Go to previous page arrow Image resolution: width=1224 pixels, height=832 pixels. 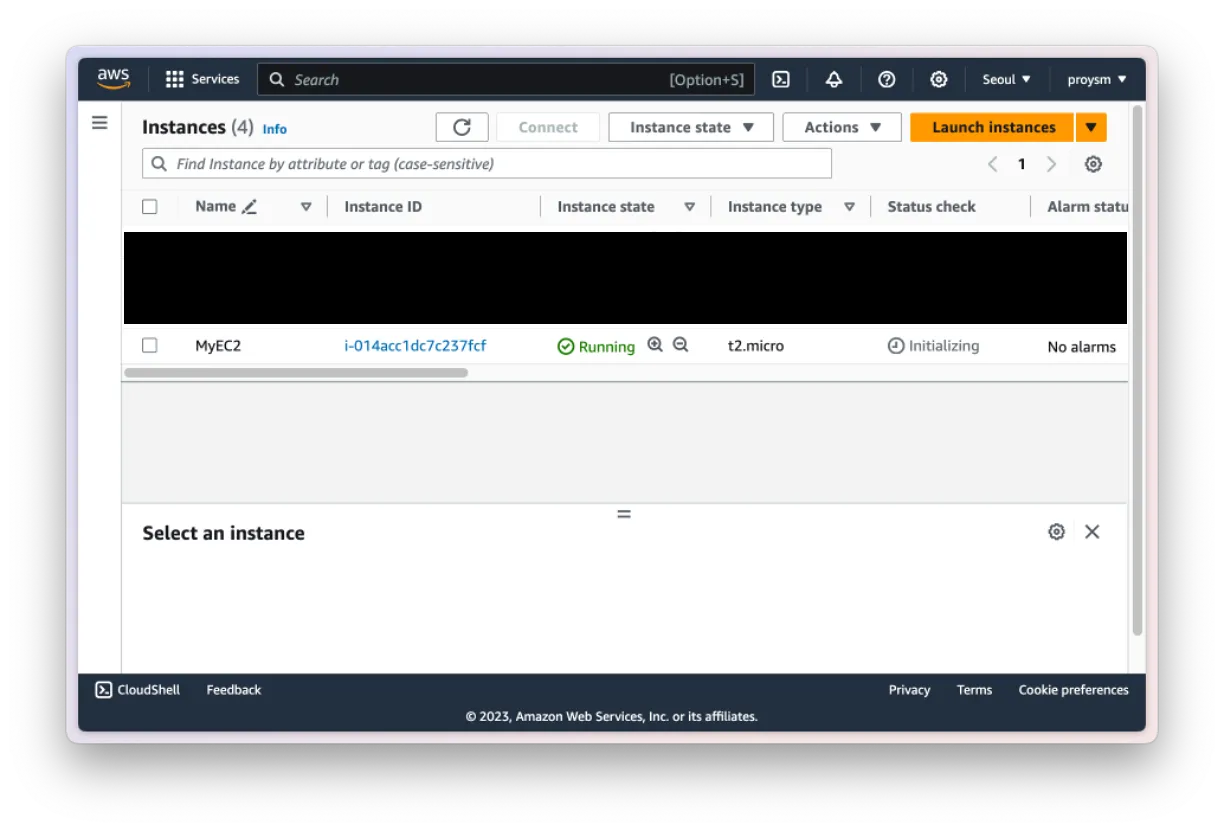tap(992, 164)
